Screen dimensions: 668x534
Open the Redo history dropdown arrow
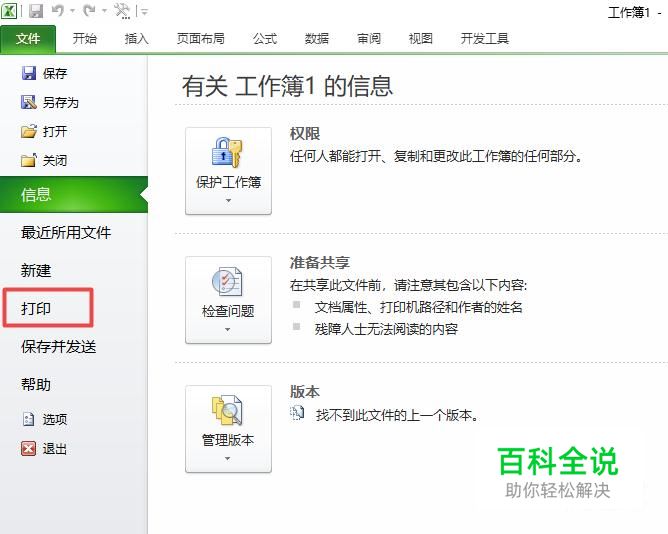(x=104, y=11)
